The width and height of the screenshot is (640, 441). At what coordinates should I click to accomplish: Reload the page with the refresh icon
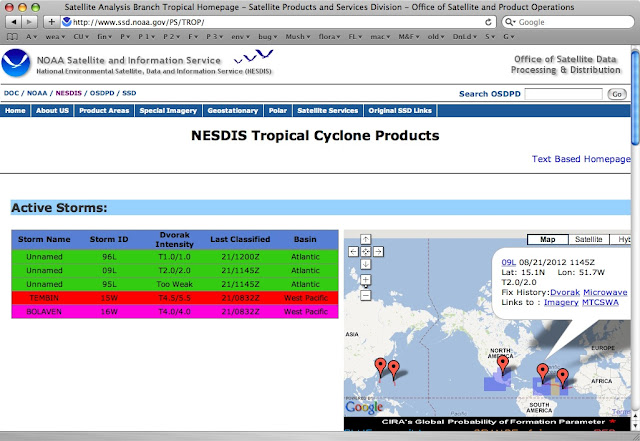point(488,22)
